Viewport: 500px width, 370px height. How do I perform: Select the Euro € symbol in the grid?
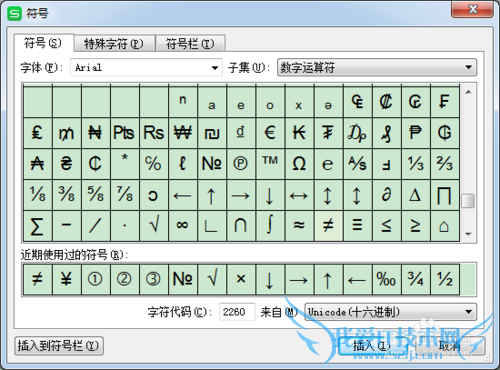pyautogui.click(x=270, y=133)
